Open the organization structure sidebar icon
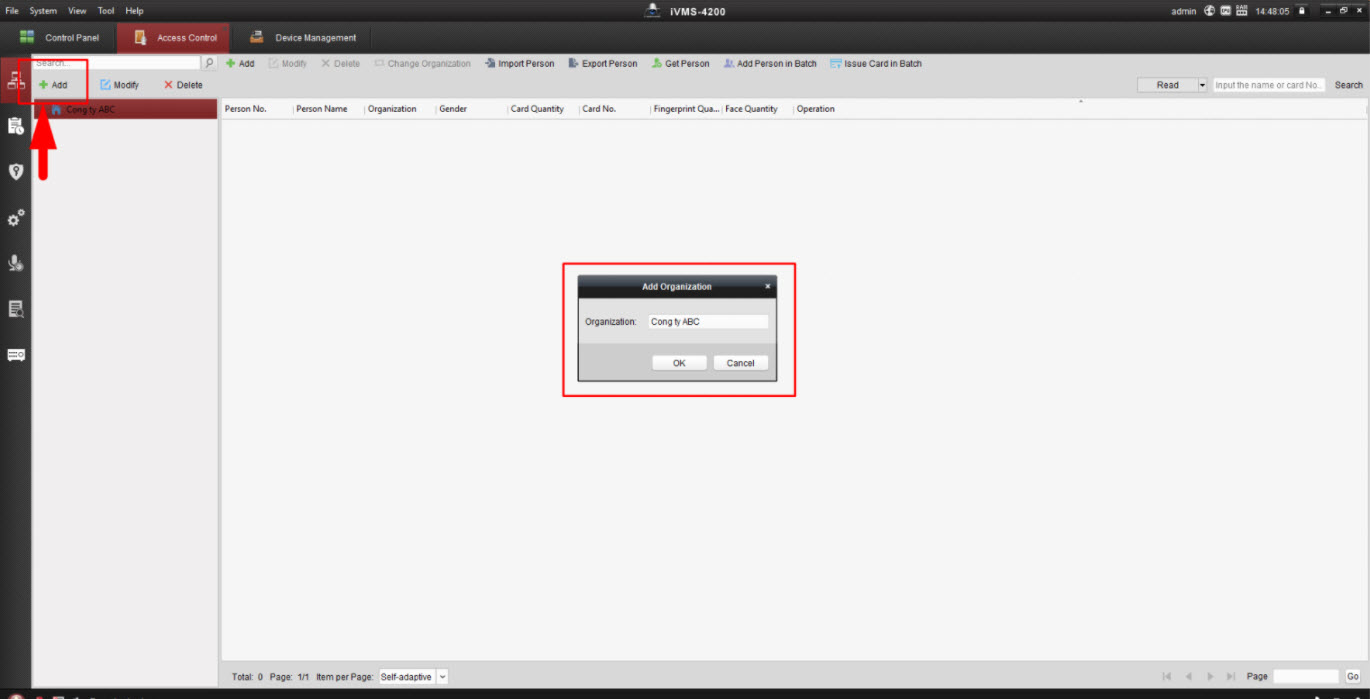1370x699 pixels. click(x=15, y=81)
